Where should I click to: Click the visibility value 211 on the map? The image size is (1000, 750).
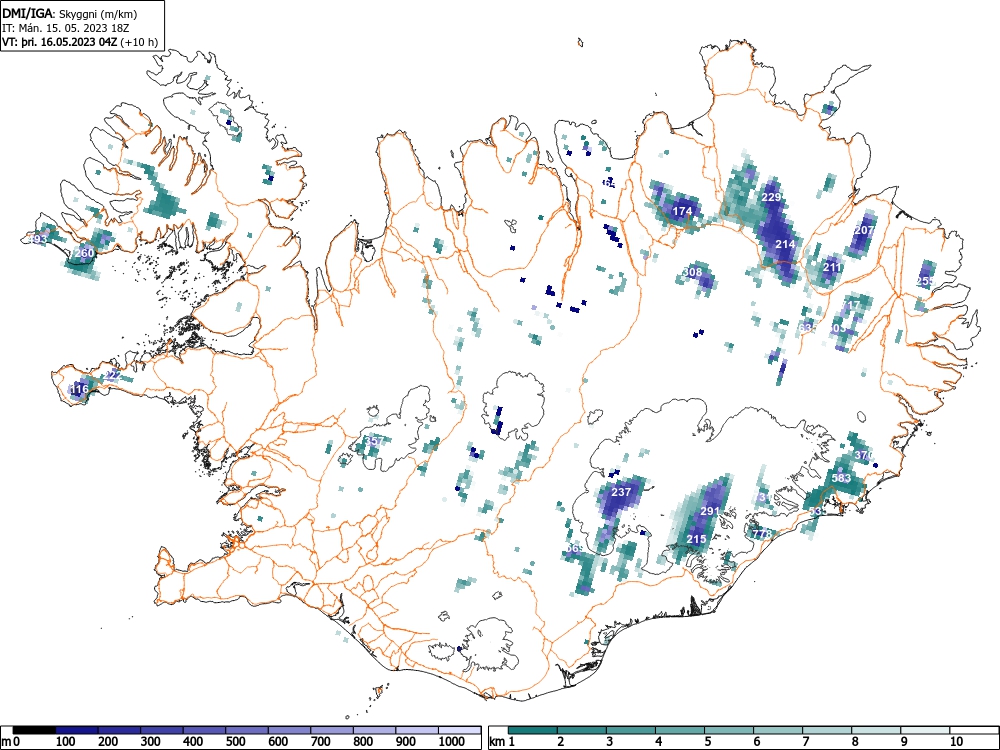(x=832, y=267)
